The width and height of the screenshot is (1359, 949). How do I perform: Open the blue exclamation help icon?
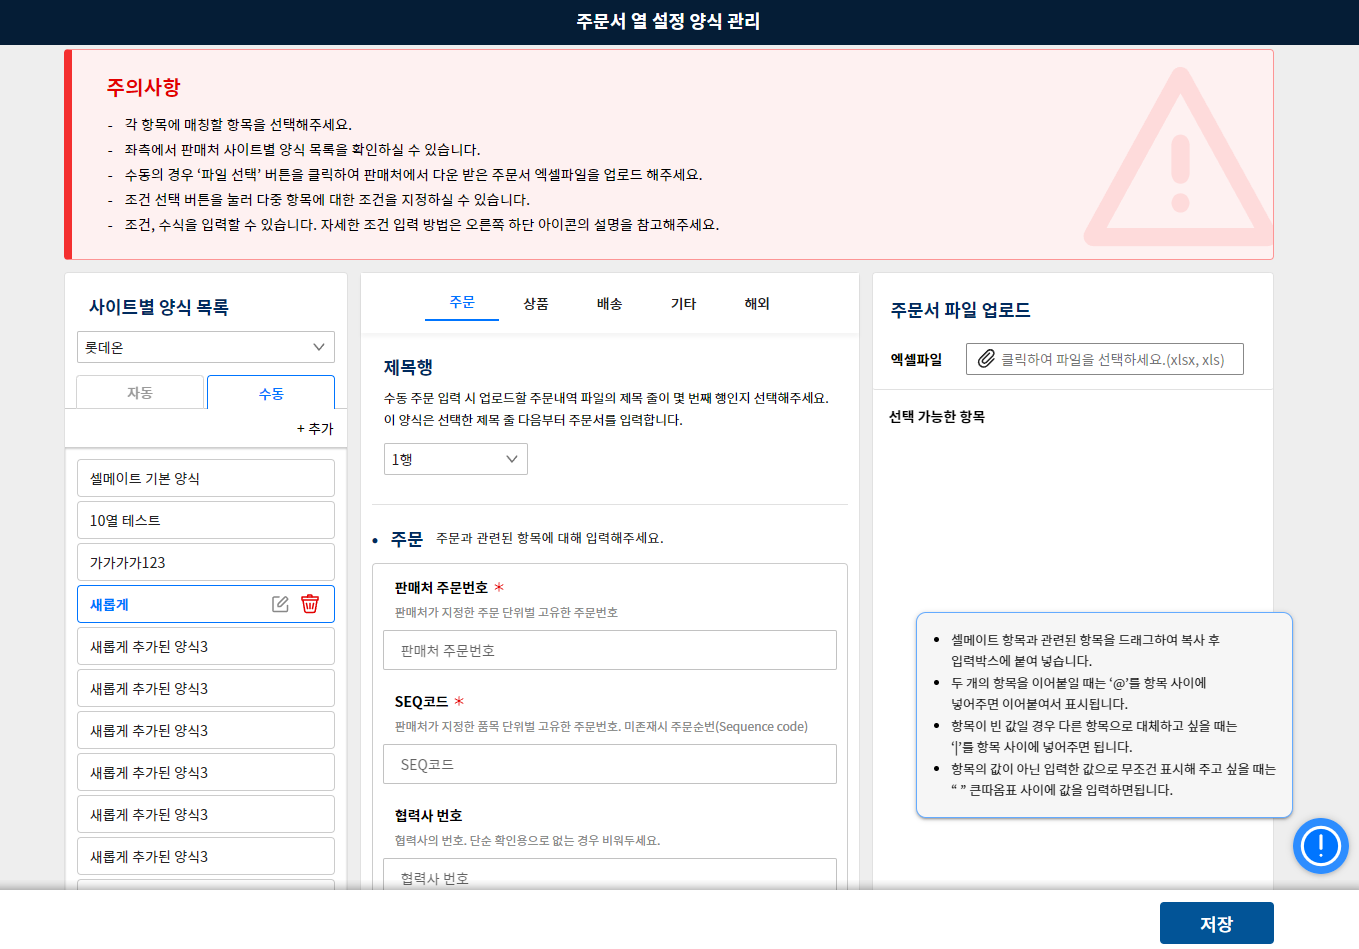pyautogui.click(x=1321, y=846)
